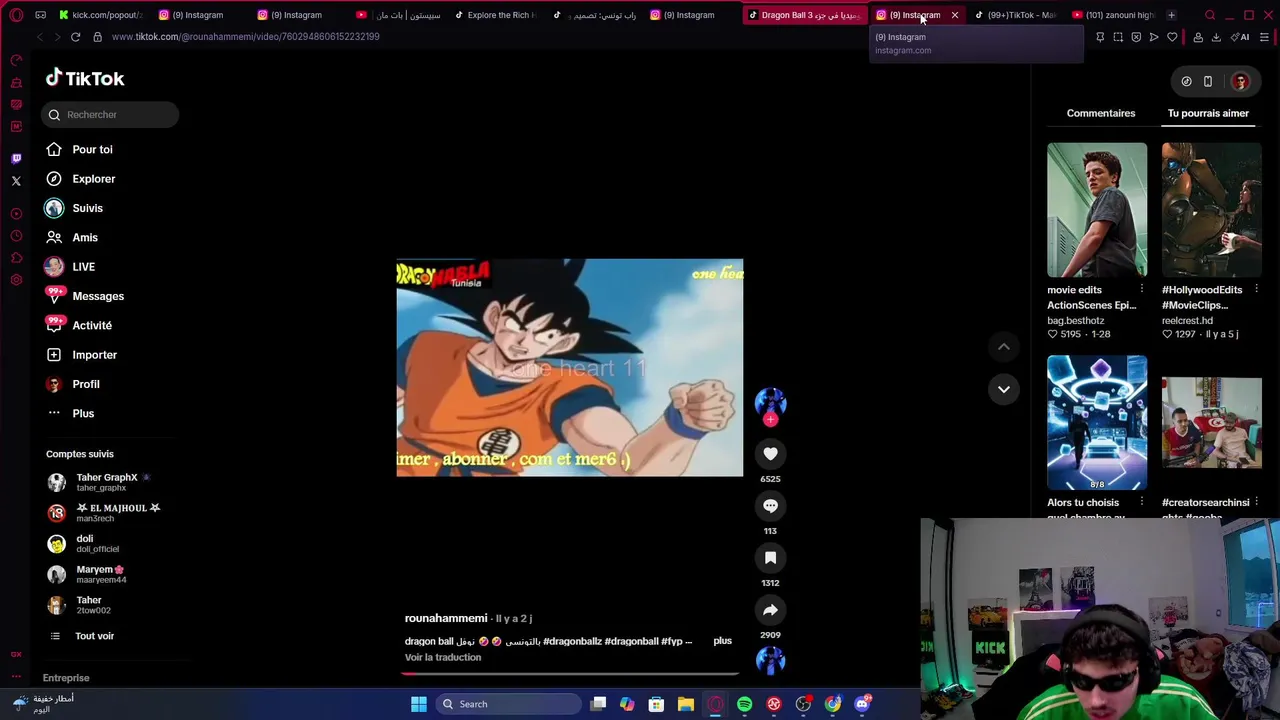Image resolution: width=1280 pixels, height=720 pixels.
Task: Open the movie edits video thumbnail
Action: [1097, 210]
